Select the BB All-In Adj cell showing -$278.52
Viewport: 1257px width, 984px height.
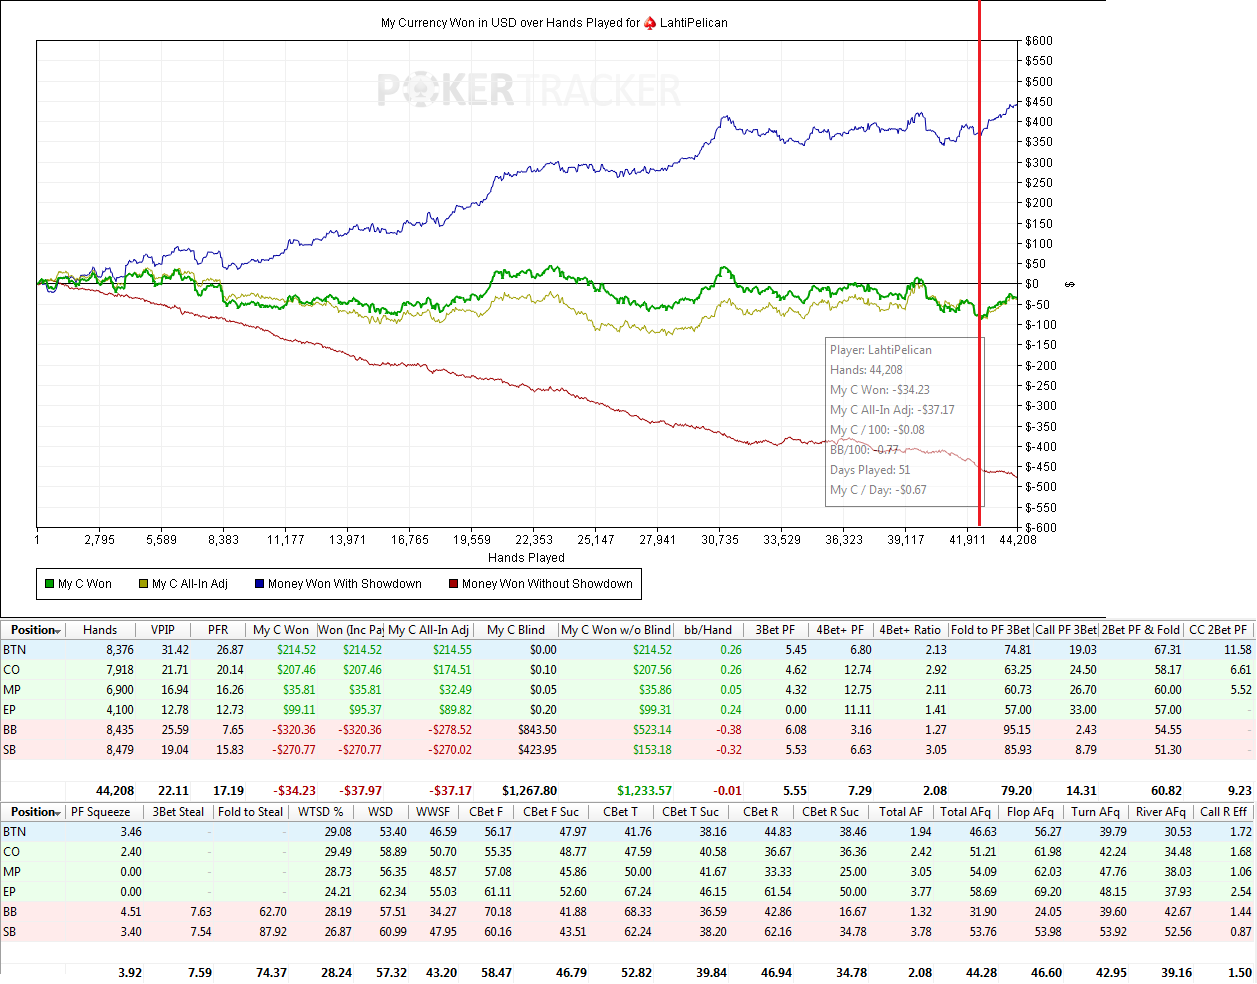tap(450, 730)
